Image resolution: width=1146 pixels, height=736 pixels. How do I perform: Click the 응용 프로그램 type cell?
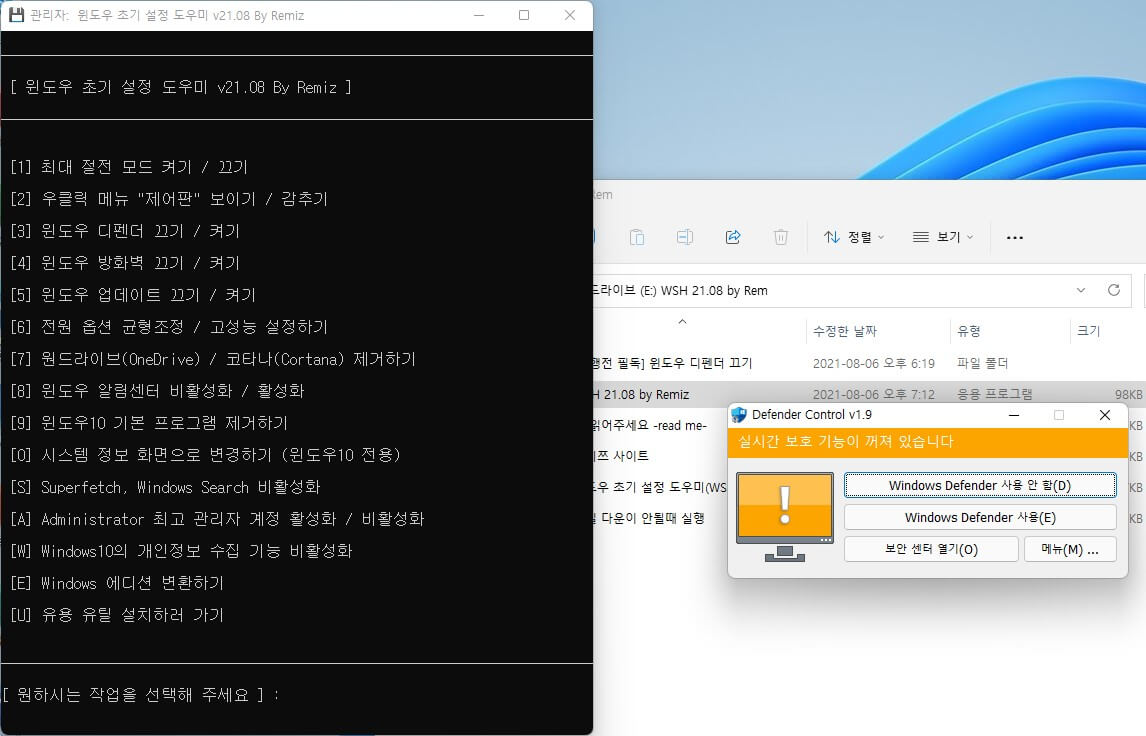click(x=995, y=394)
